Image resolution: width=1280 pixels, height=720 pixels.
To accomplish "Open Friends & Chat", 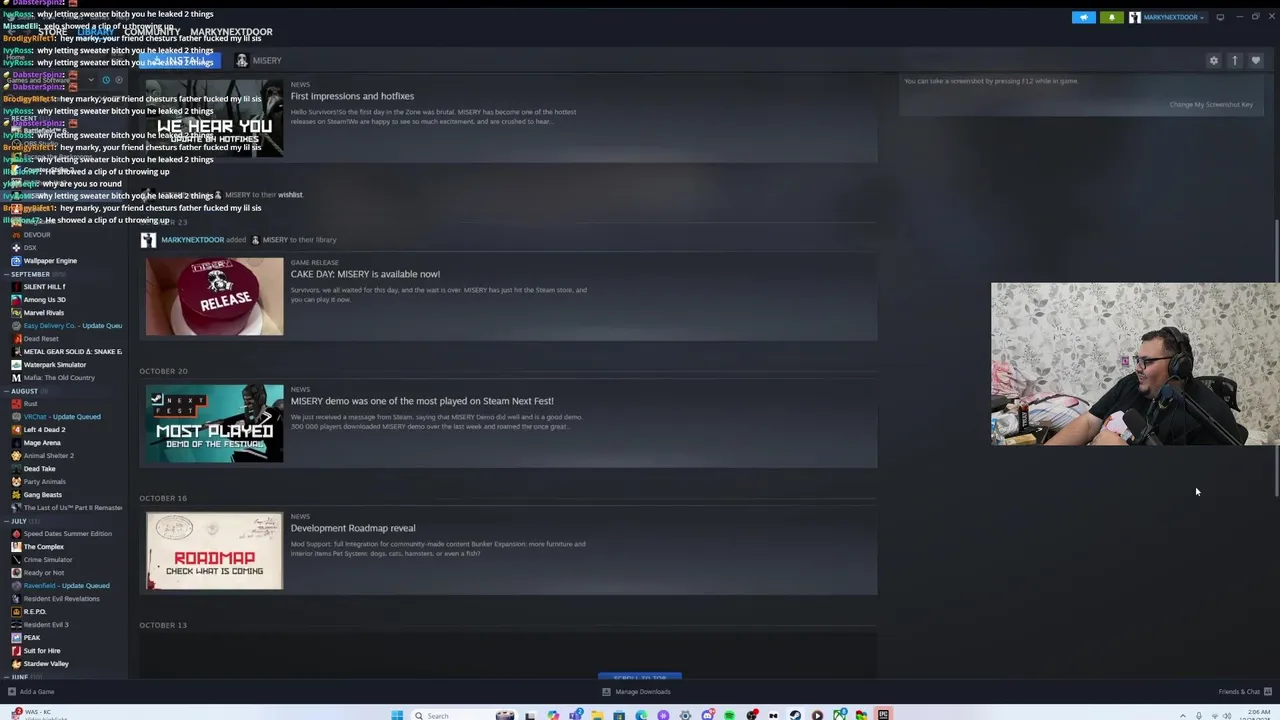I will tap(1245, 692).
